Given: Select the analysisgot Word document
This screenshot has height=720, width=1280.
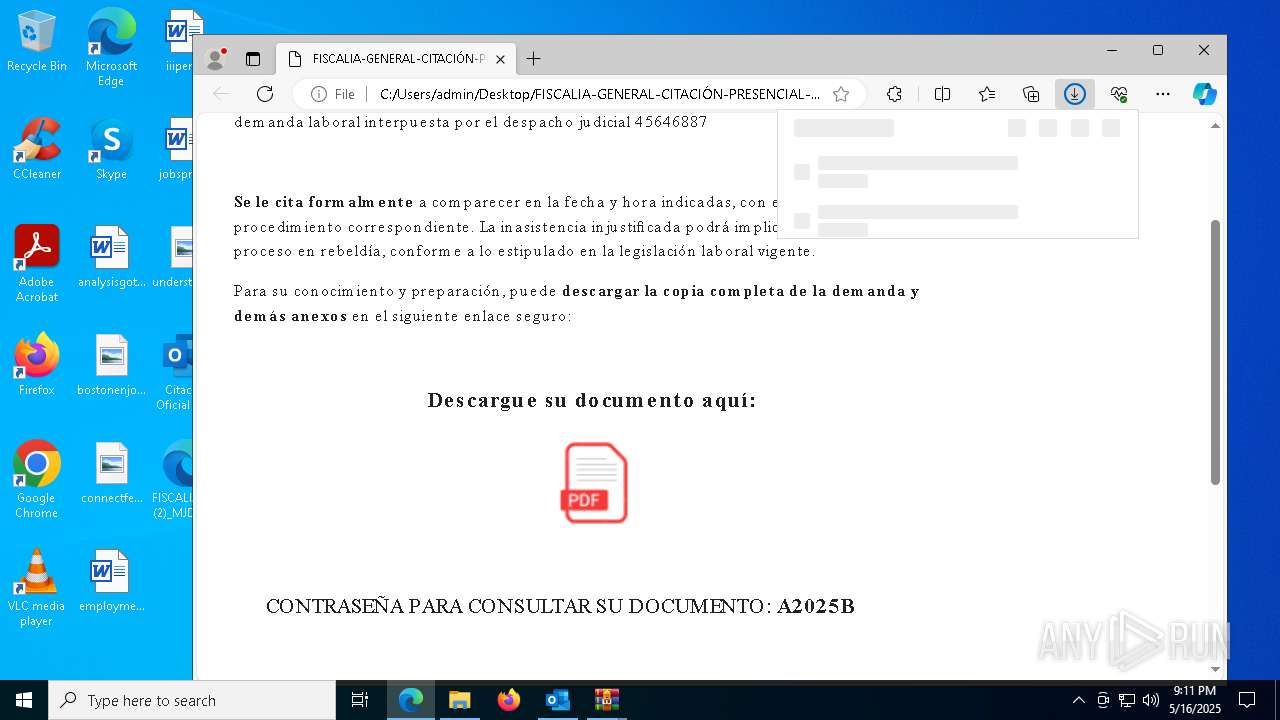Looking at the screenshot, I should (x=111, y=257).
